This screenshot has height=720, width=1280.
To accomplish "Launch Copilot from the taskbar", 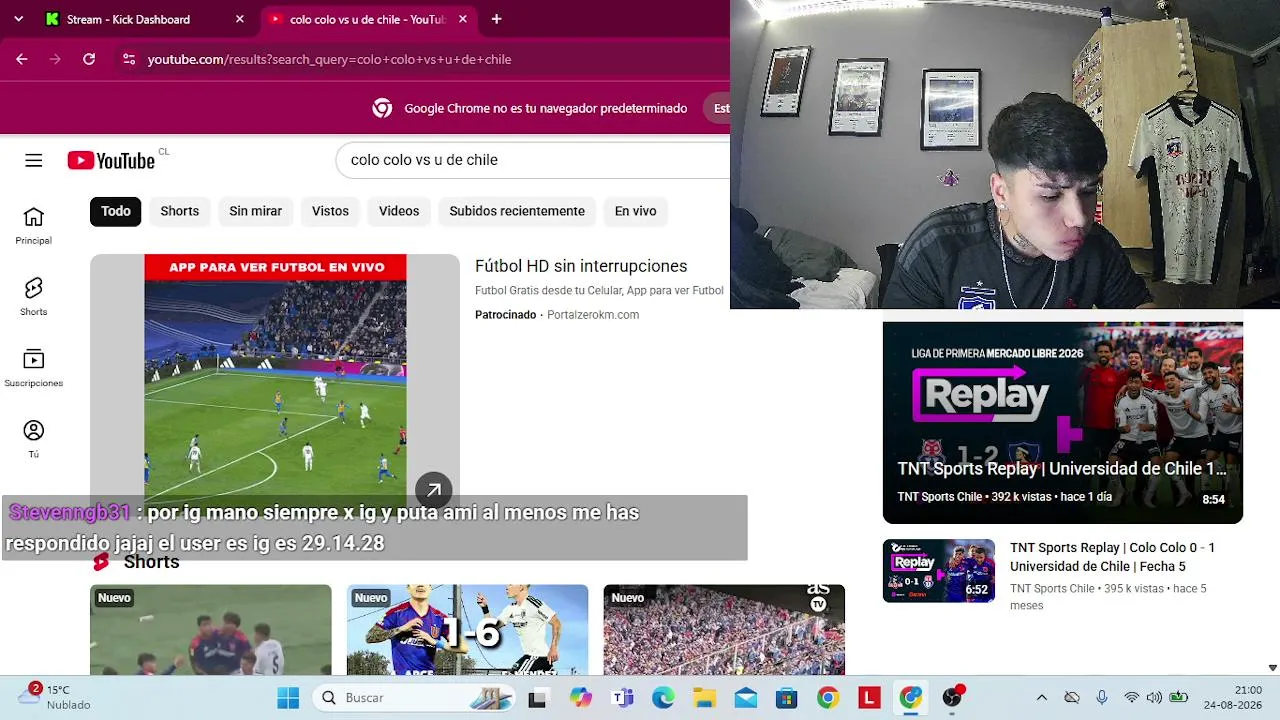I will pos(580,698).
